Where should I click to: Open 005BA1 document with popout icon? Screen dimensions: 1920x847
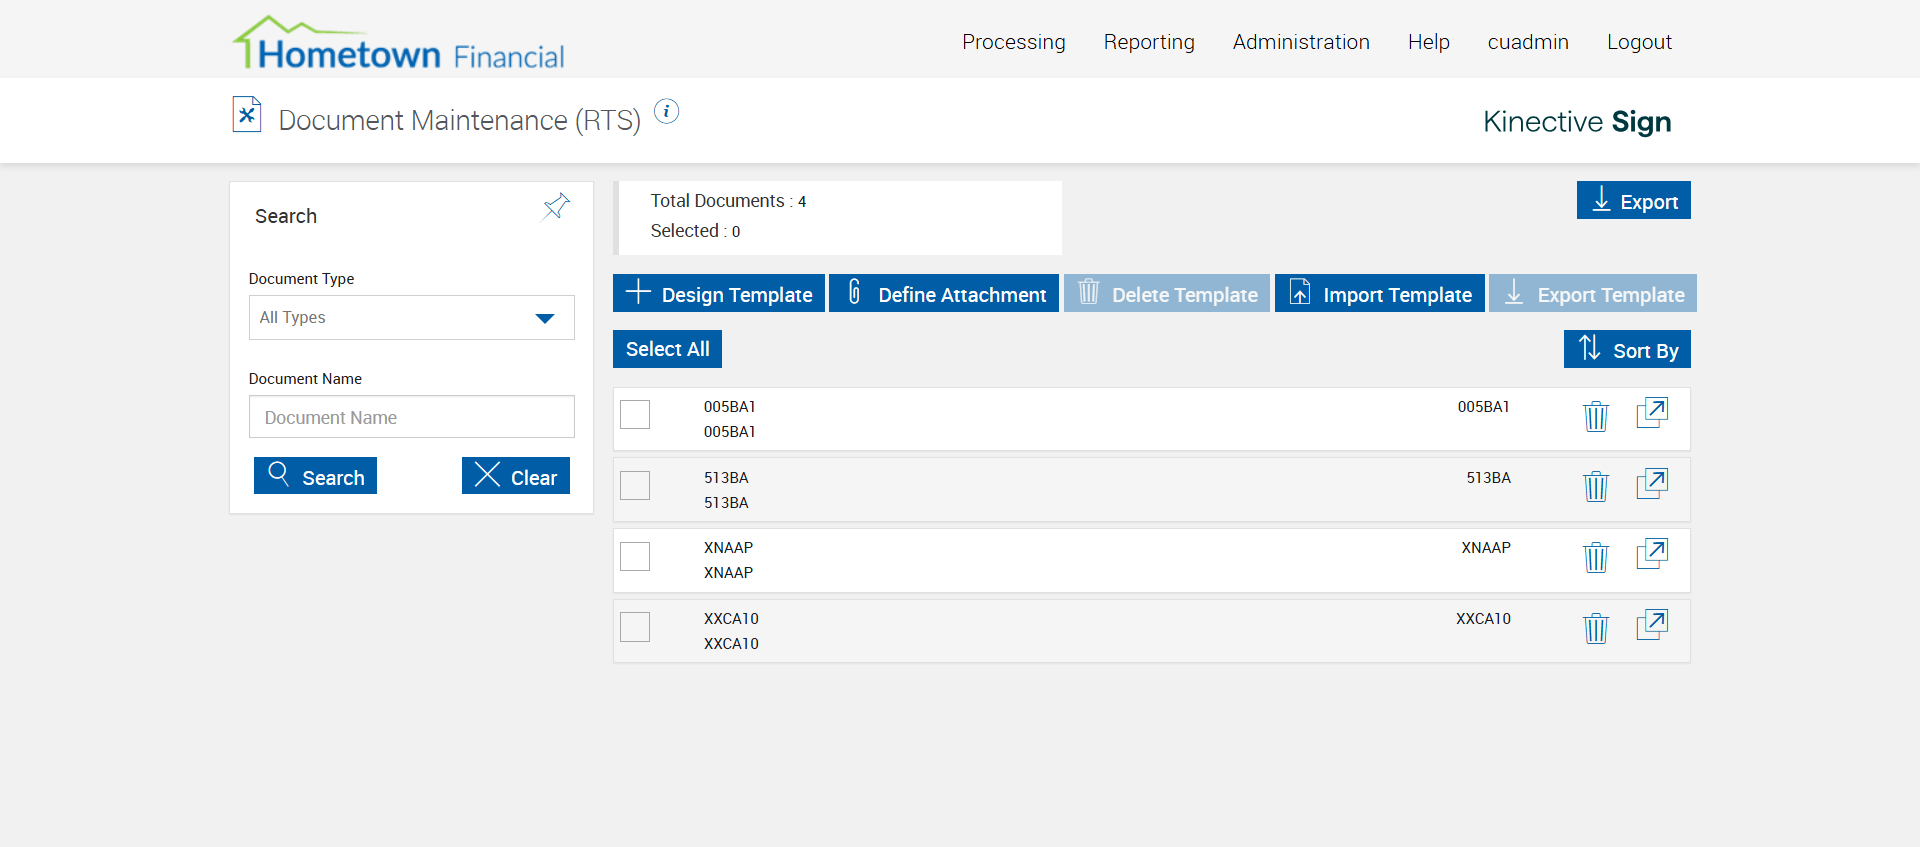[x=1652, y=413]
